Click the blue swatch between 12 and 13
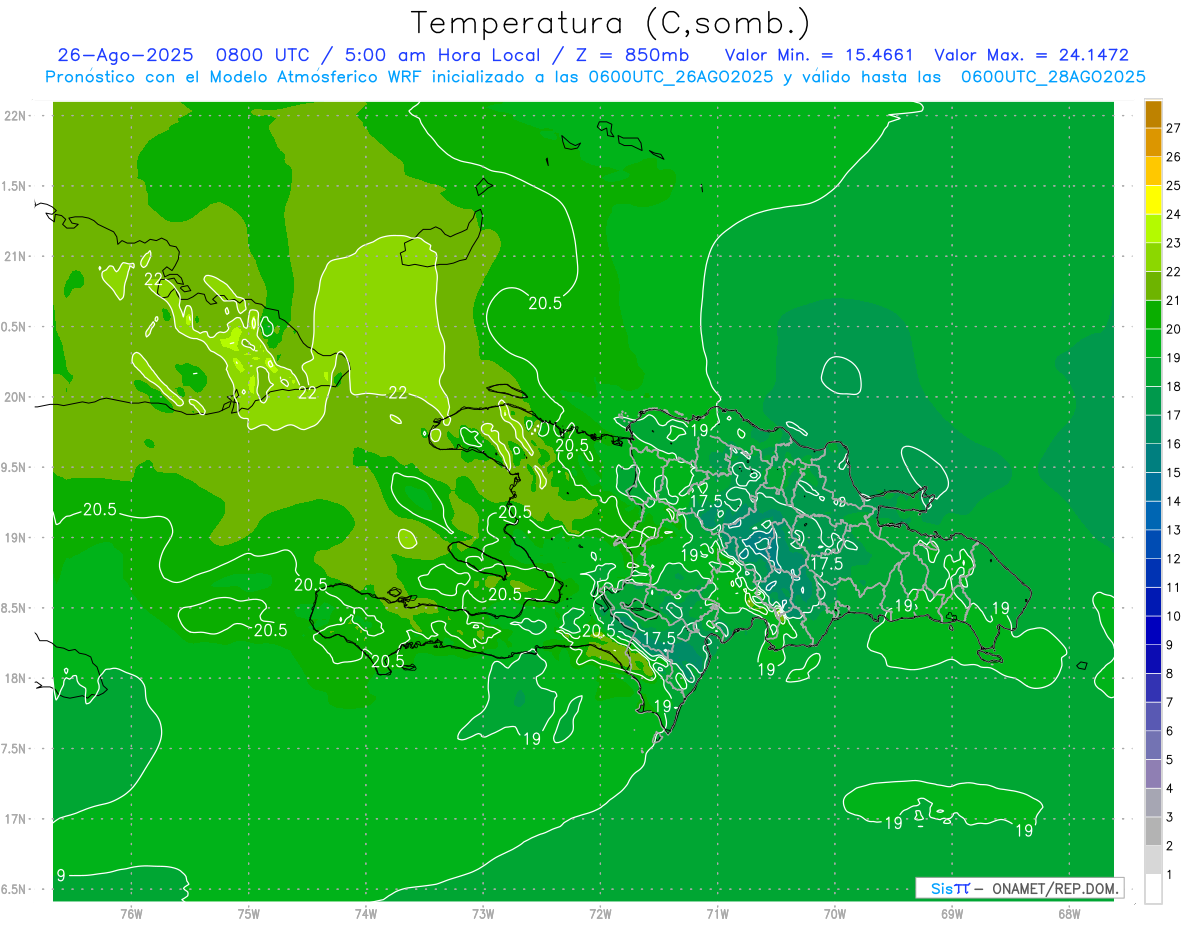This screenshot has height=927, width=1200. (x=1153, y=544)
